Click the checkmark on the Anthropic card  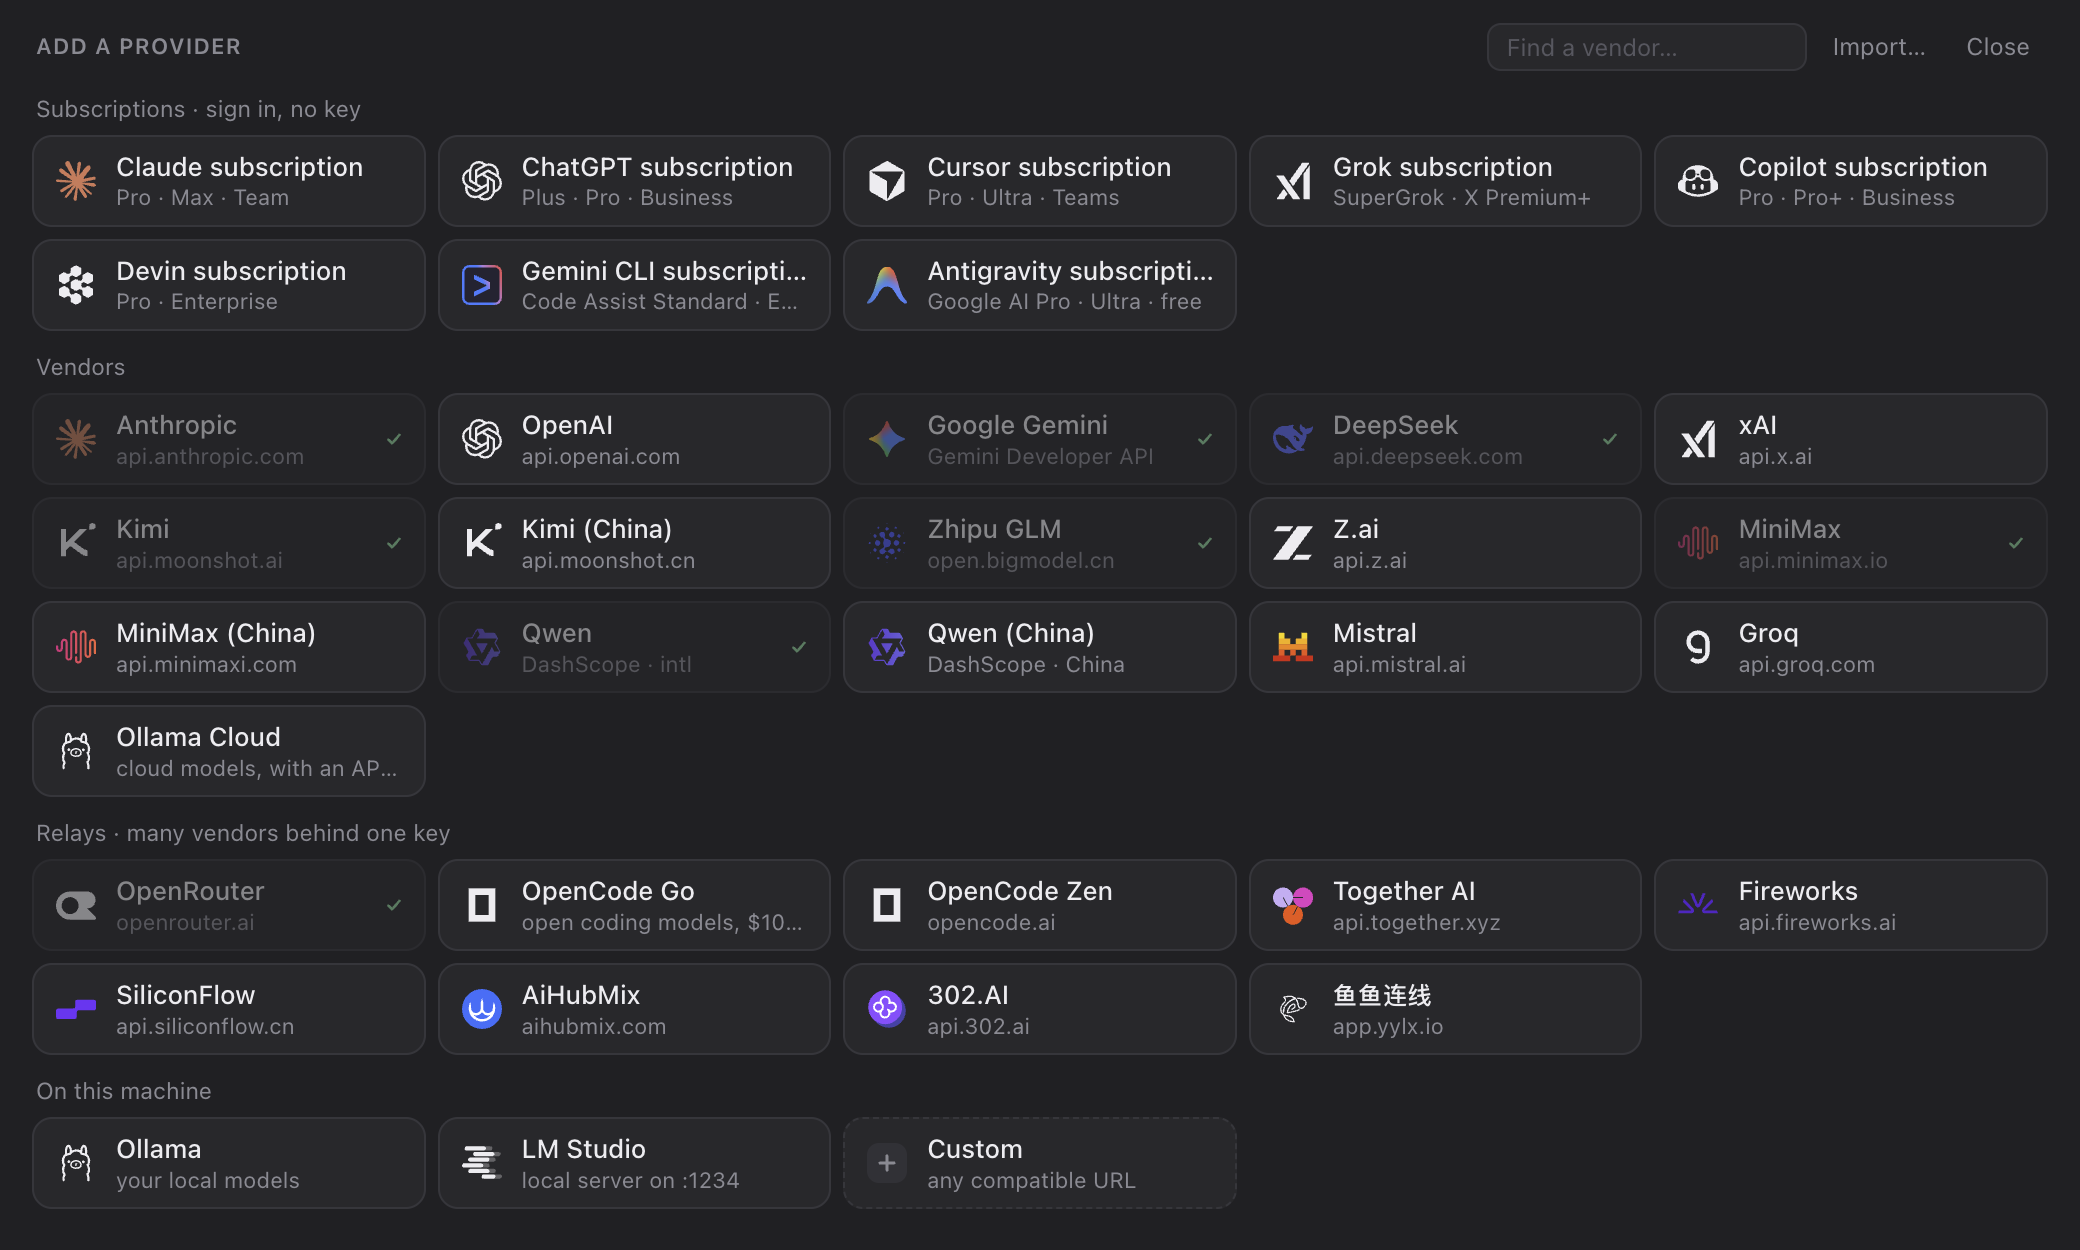click(x=394, y=439)
